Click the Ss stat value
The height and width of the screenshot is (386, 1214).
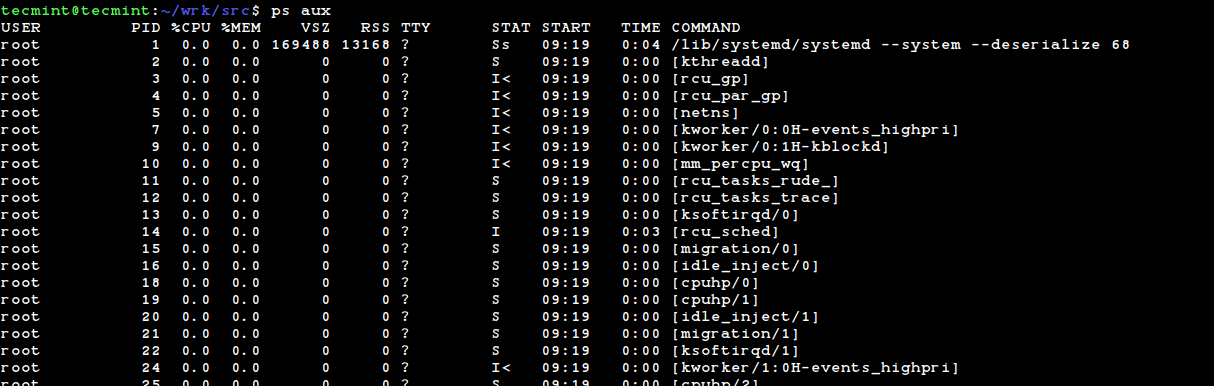(501, 45)
